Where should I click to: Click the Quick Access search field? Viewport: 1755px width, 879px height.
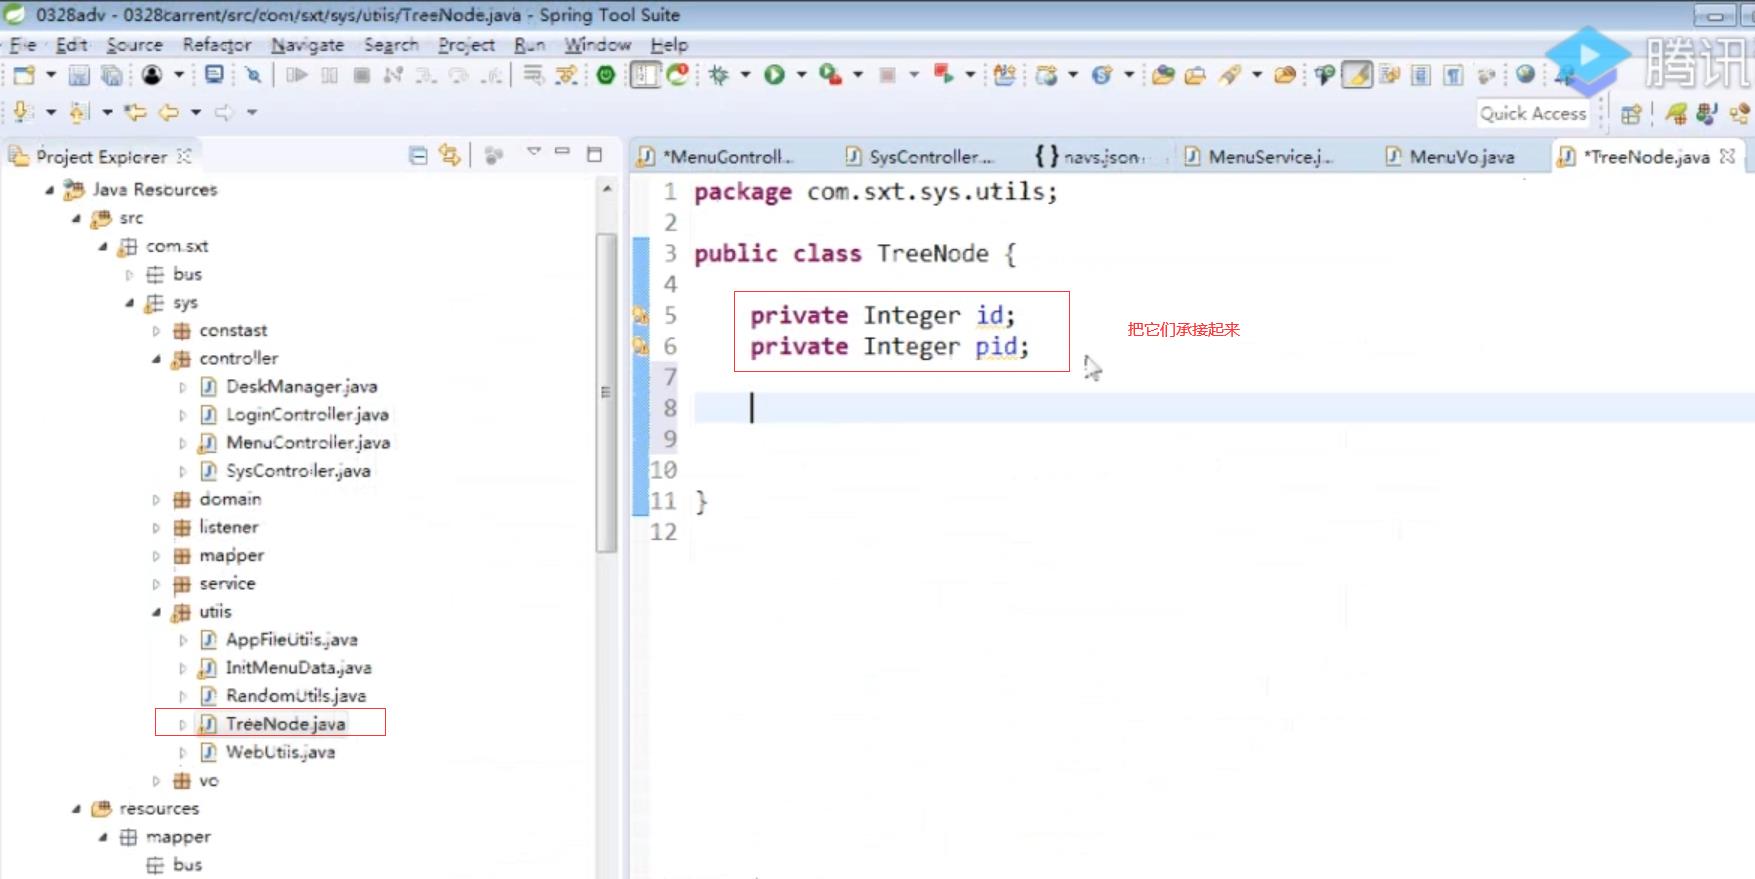(1532, 114)
